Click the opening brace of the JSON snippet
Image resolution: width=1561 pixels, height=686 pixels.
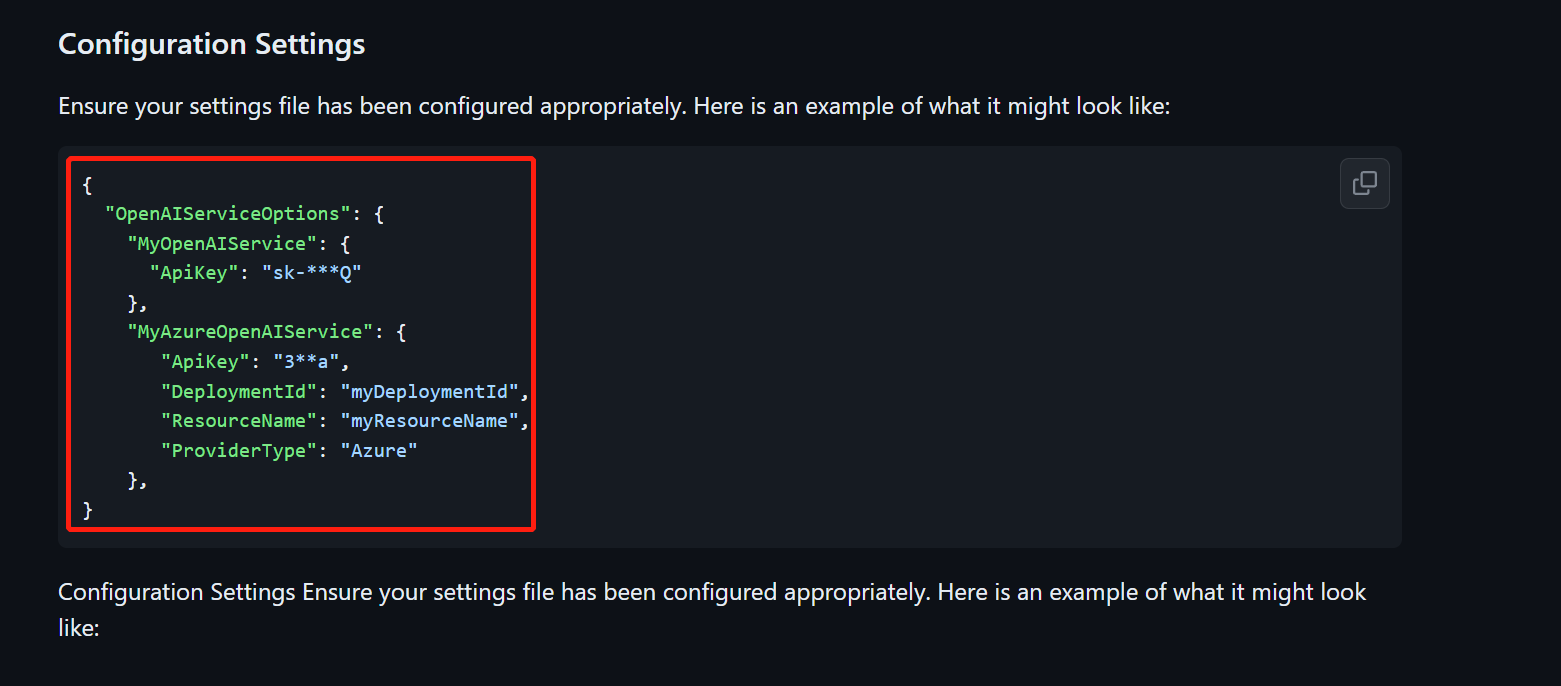[x=86, y=184]
